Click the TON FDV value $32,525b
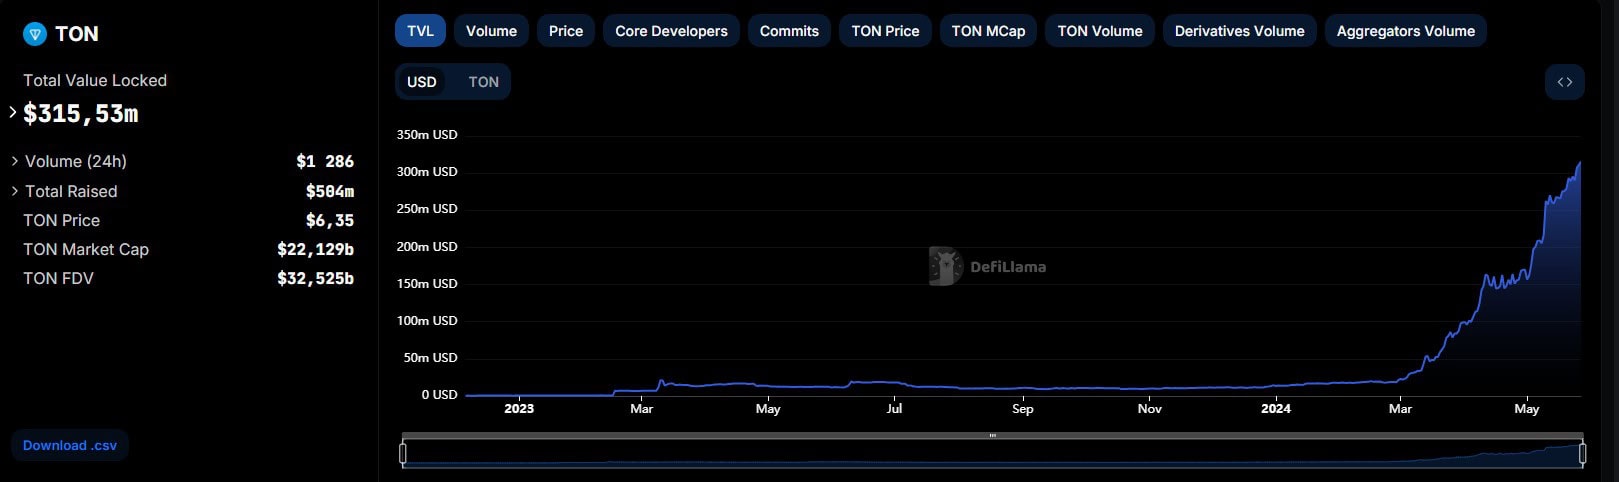Screen dimensions: 1619x482 tap(315, 278)
